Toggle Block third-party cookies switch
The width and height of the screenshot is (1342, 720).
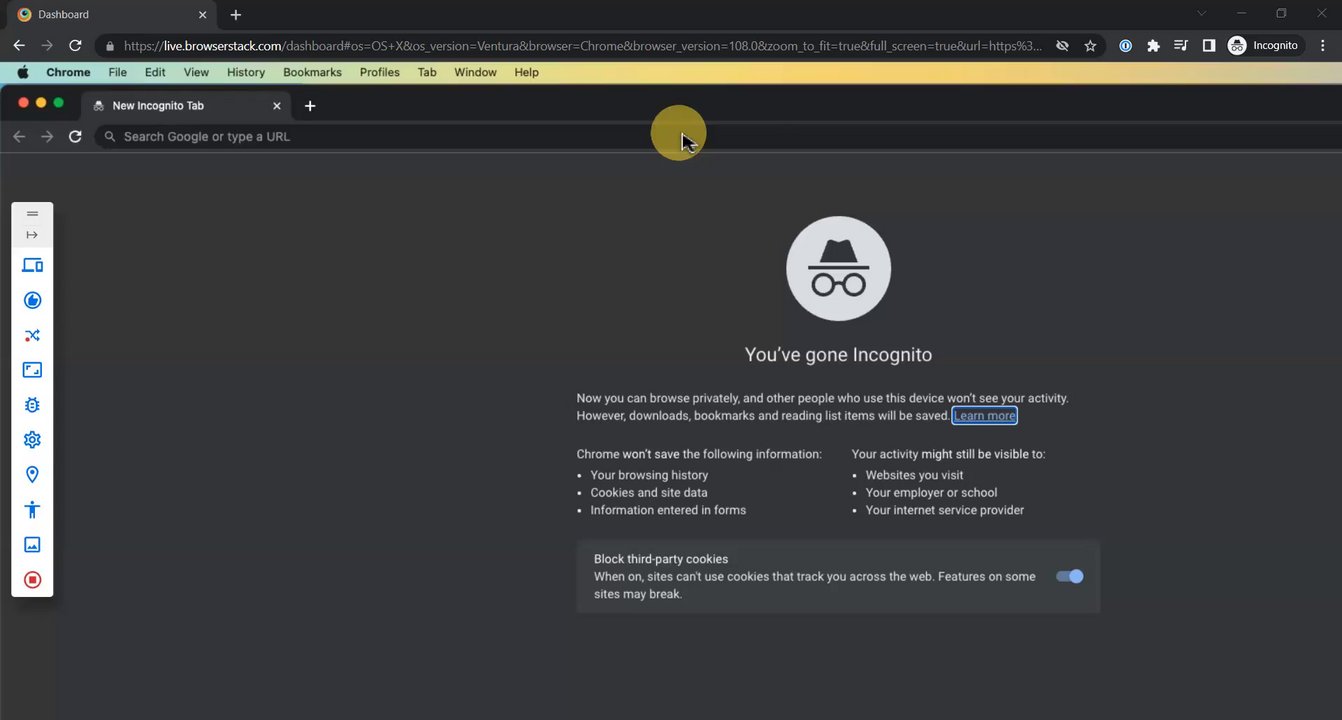pyautogui.click(x=1070, y=576)
